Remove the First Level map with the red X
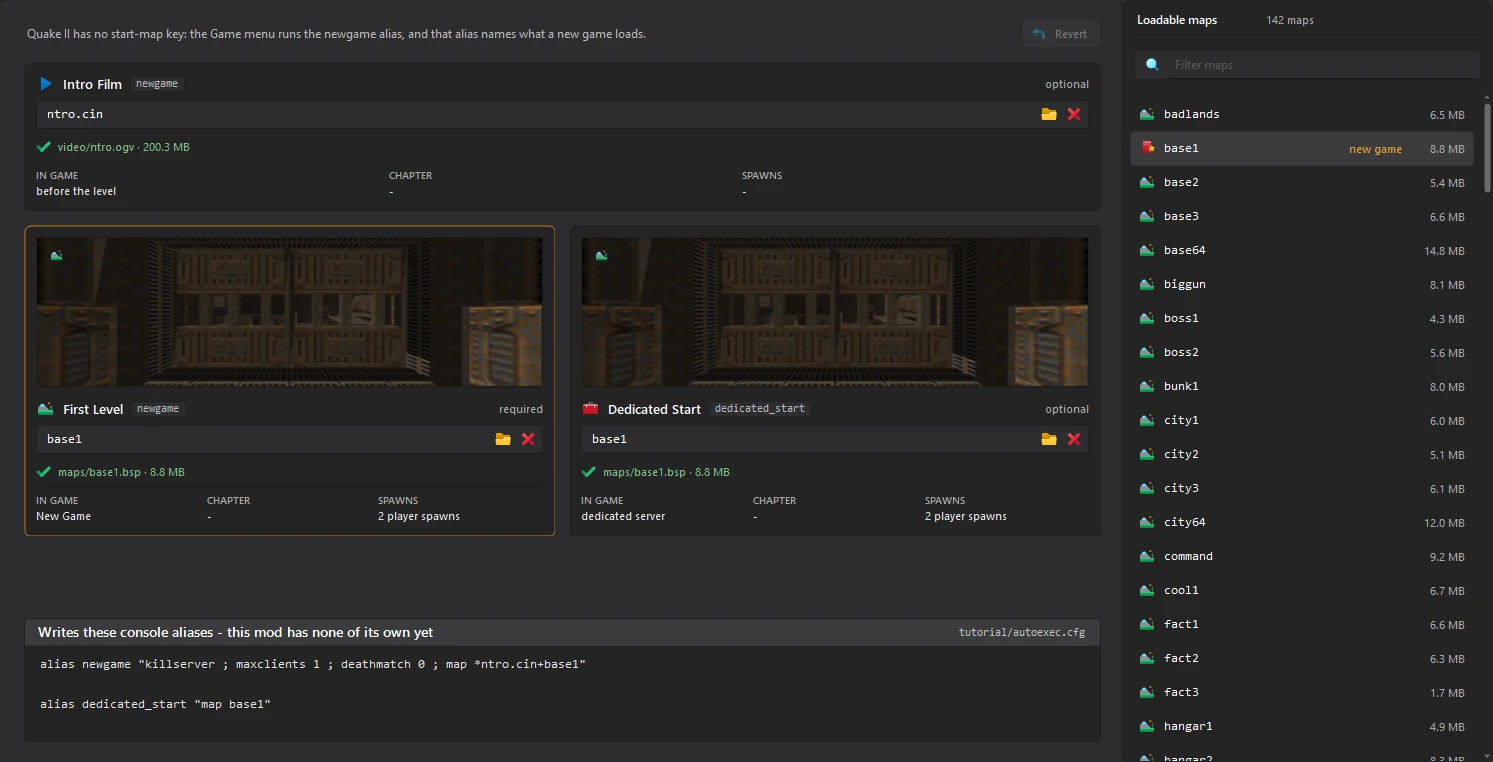The image size is (1493, 762). point(528,439)
